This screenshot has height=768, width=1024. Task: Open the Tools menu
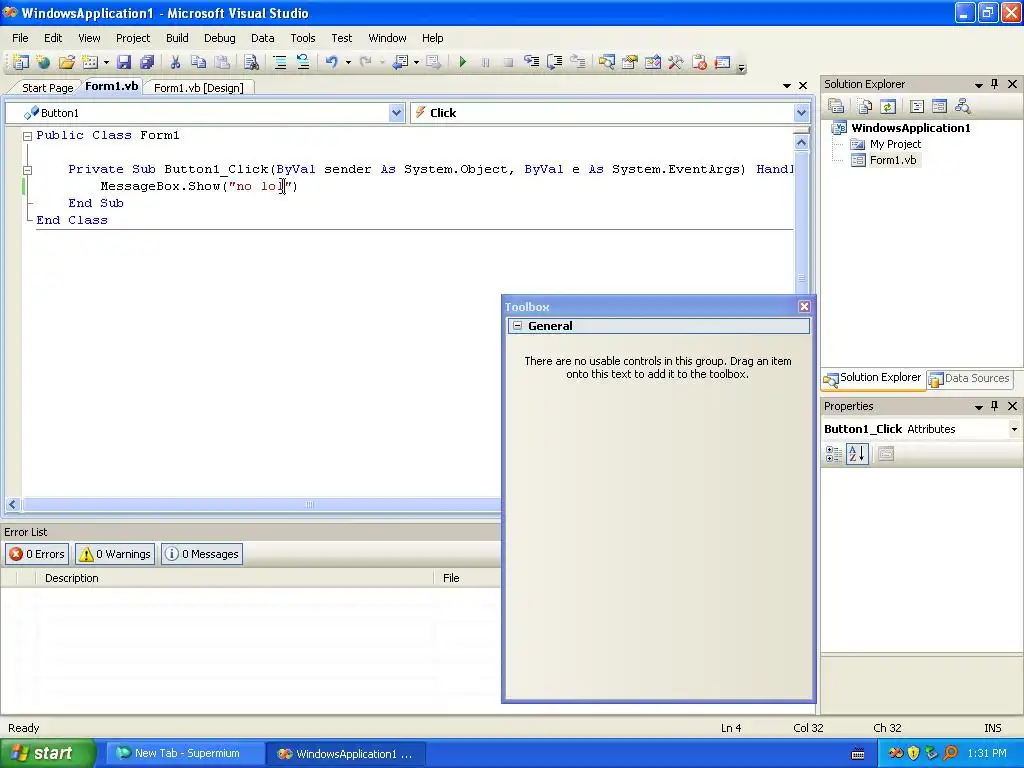click(x=302, y=38)
